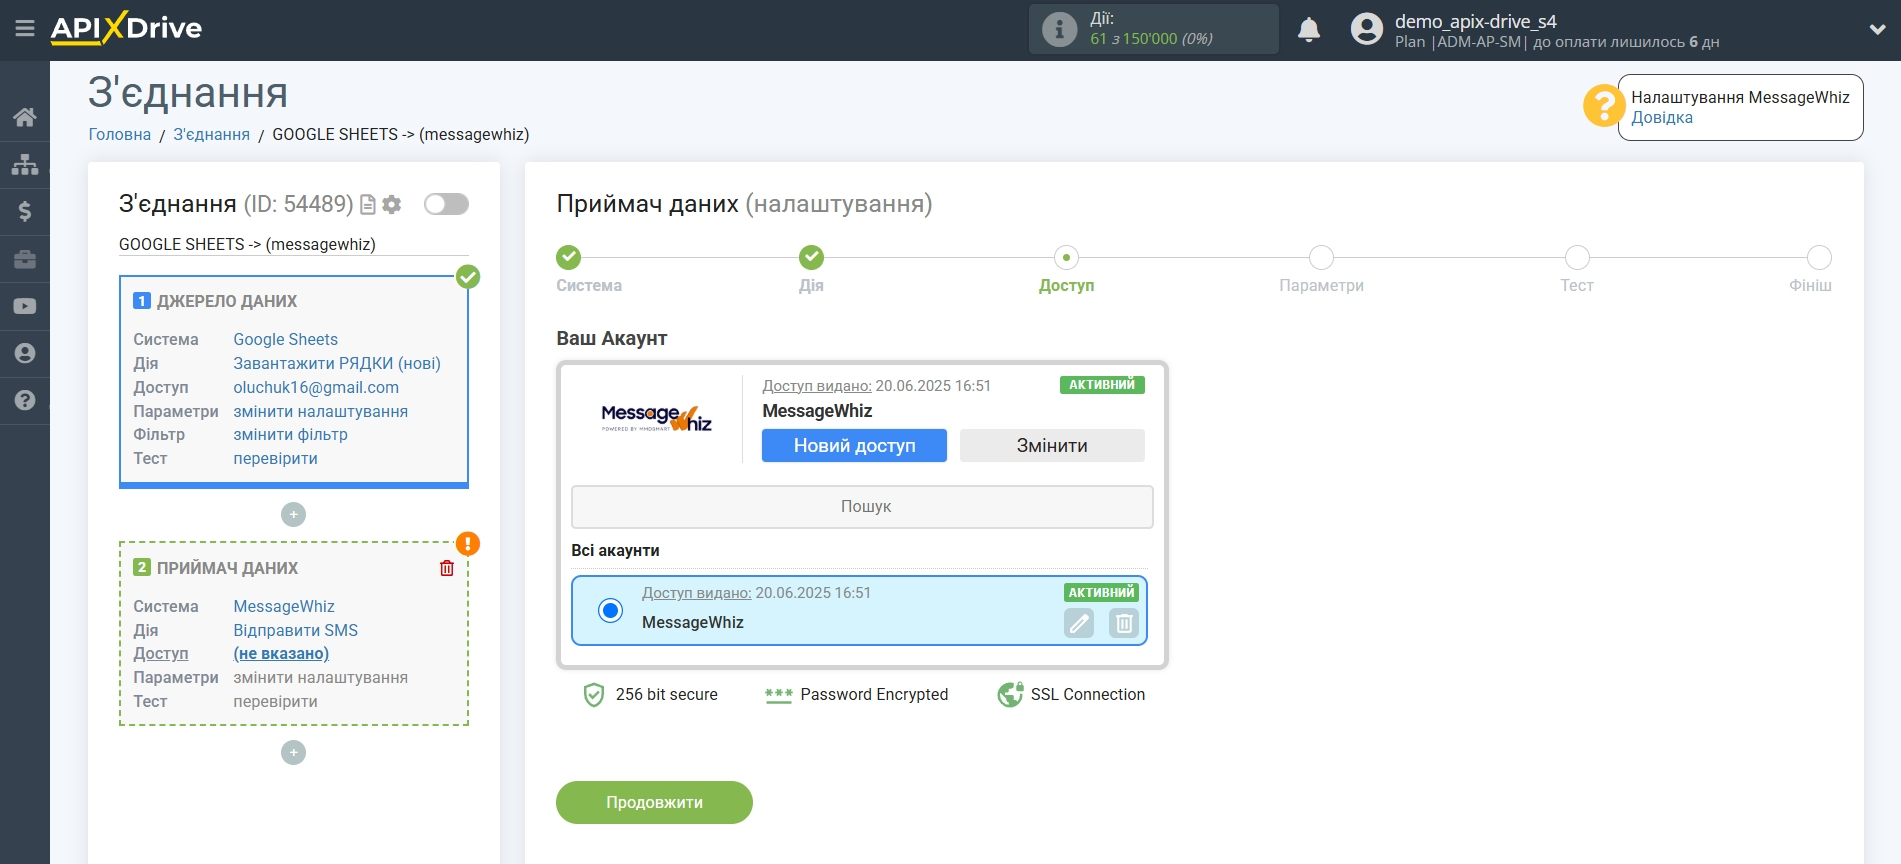The width and height of the screenshot is (1901, 864).
Task: Open the hamburger menu
Action: click(25, 29)
